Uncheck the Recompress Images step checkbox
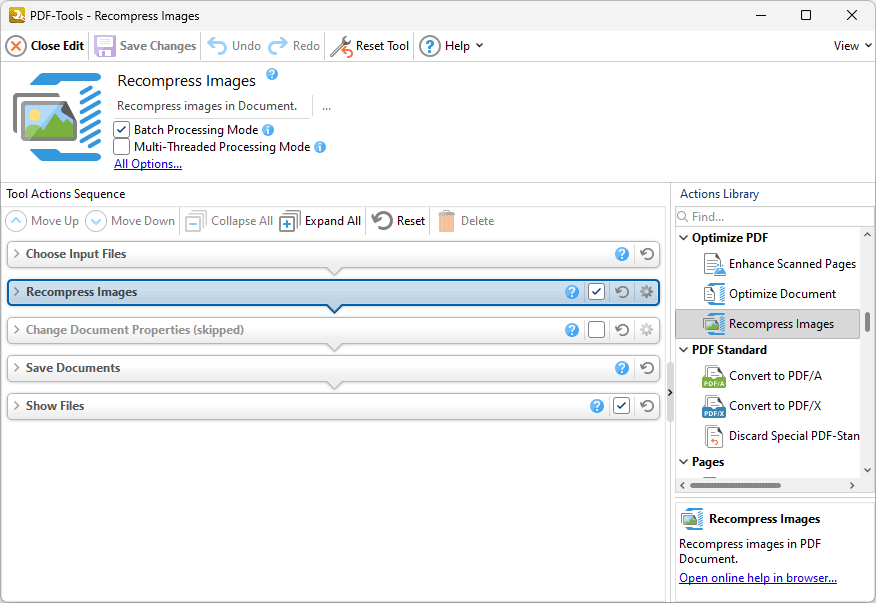 click(x=597, y=292)
